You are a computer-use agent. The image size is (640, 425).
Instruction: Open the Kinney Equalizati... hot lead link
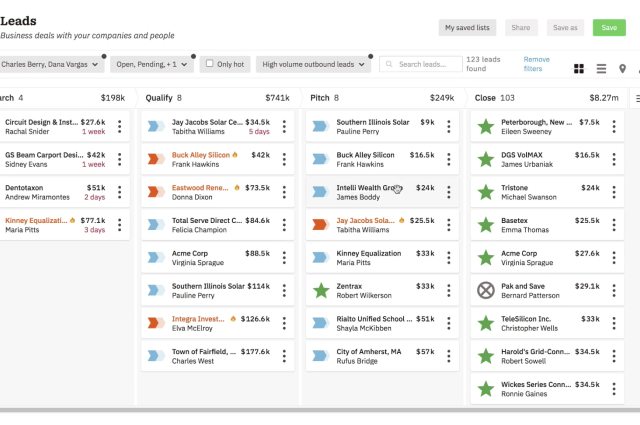coord(36,220)
